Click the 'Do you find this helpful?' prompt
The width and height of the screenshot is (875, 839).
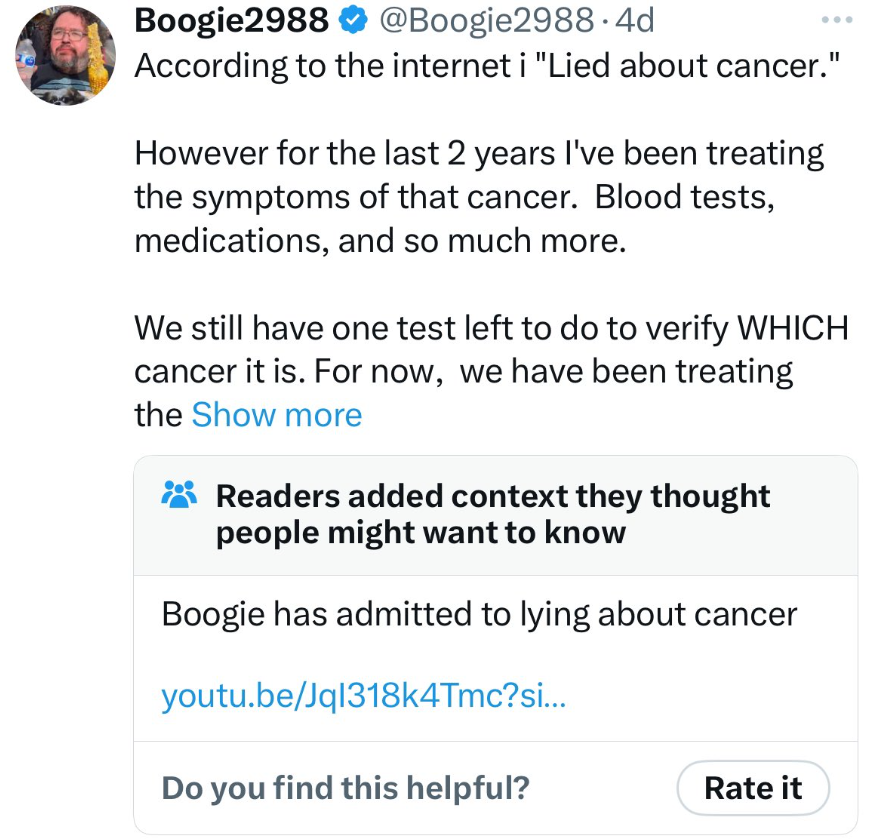tap(345, 788)
